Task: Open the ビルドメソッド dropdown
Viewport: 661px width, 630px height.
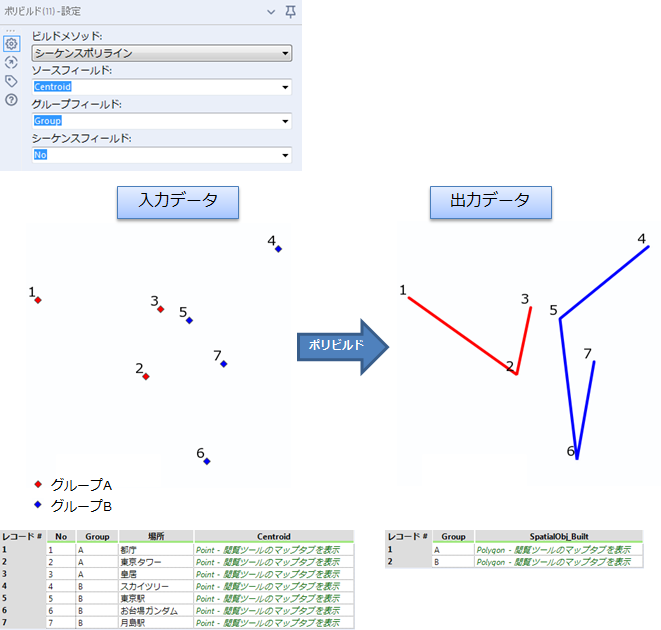Action: click(162, 53)
